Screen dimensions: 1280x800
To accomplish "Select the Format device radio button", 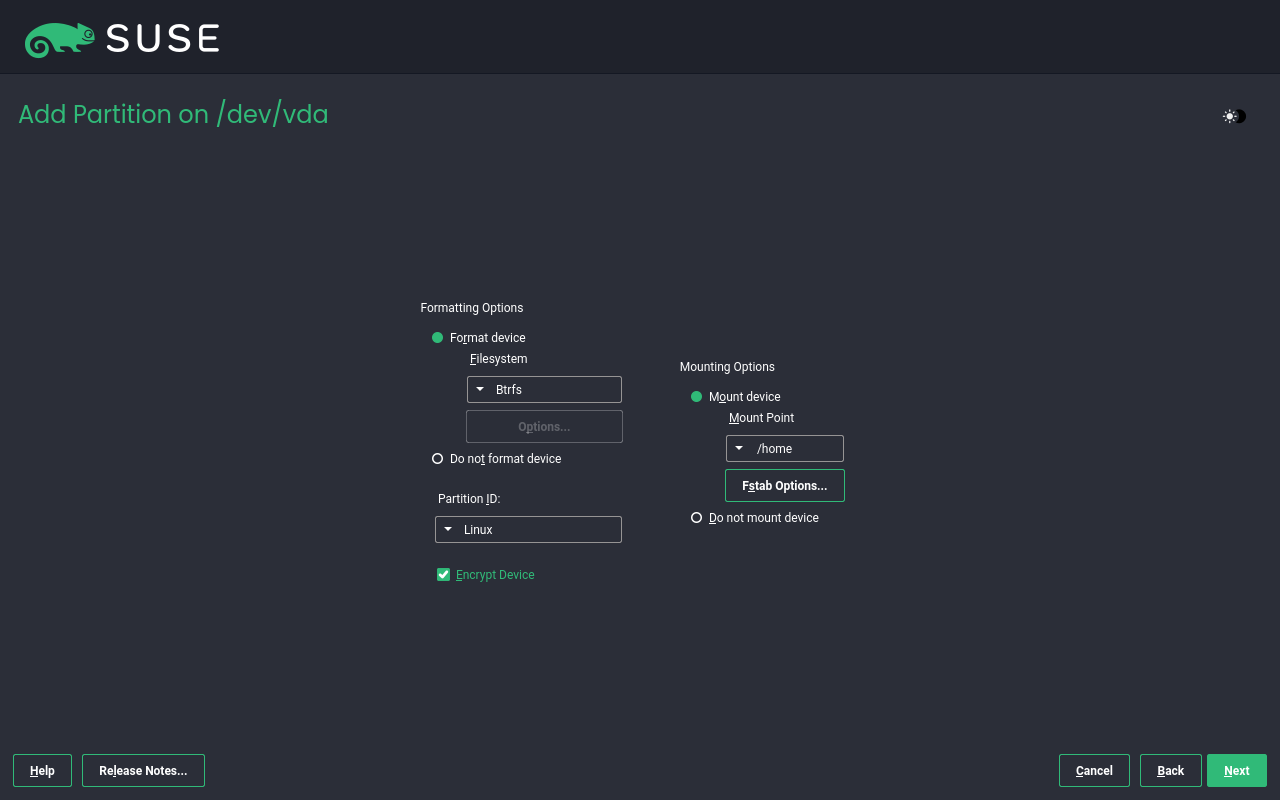I will tap(438, 338).
